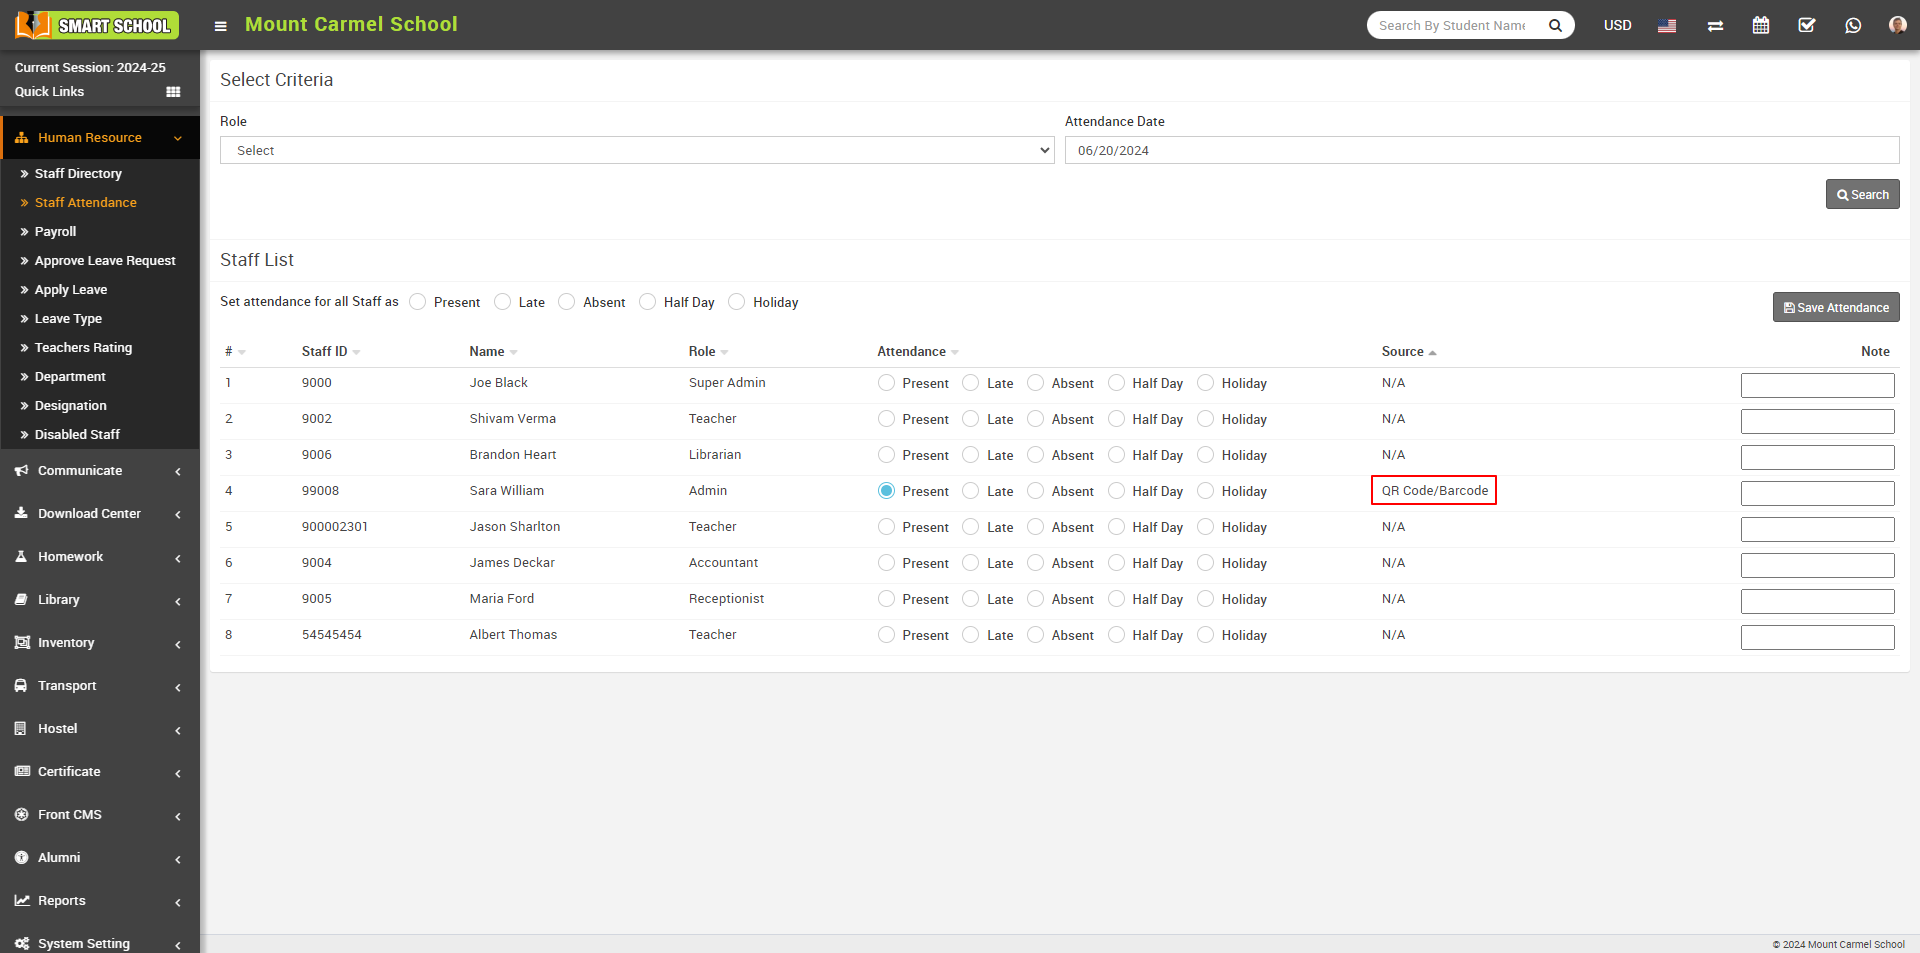Open the Role selection dropdown
This screenshot has height=953, width=1920.
pos(637,150)
